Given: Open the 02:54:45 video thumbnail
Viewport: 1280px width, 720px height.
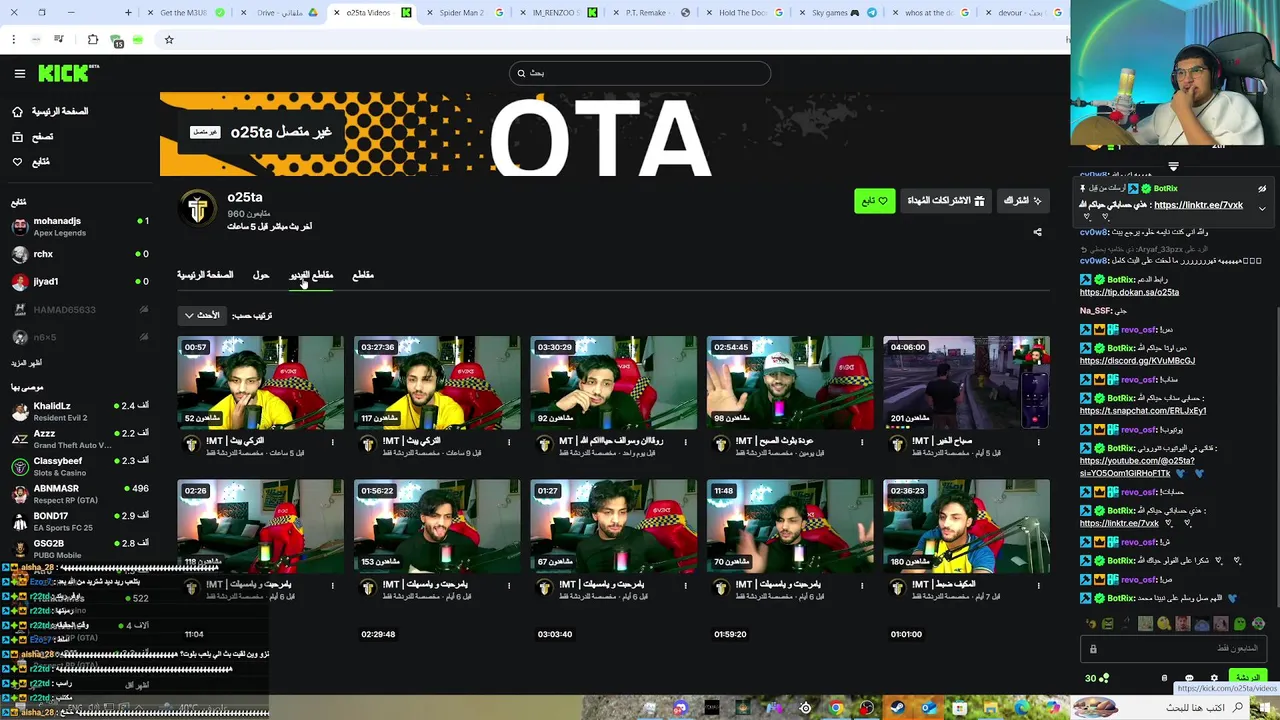Looking at the screenshot, I should click(790, 382).
